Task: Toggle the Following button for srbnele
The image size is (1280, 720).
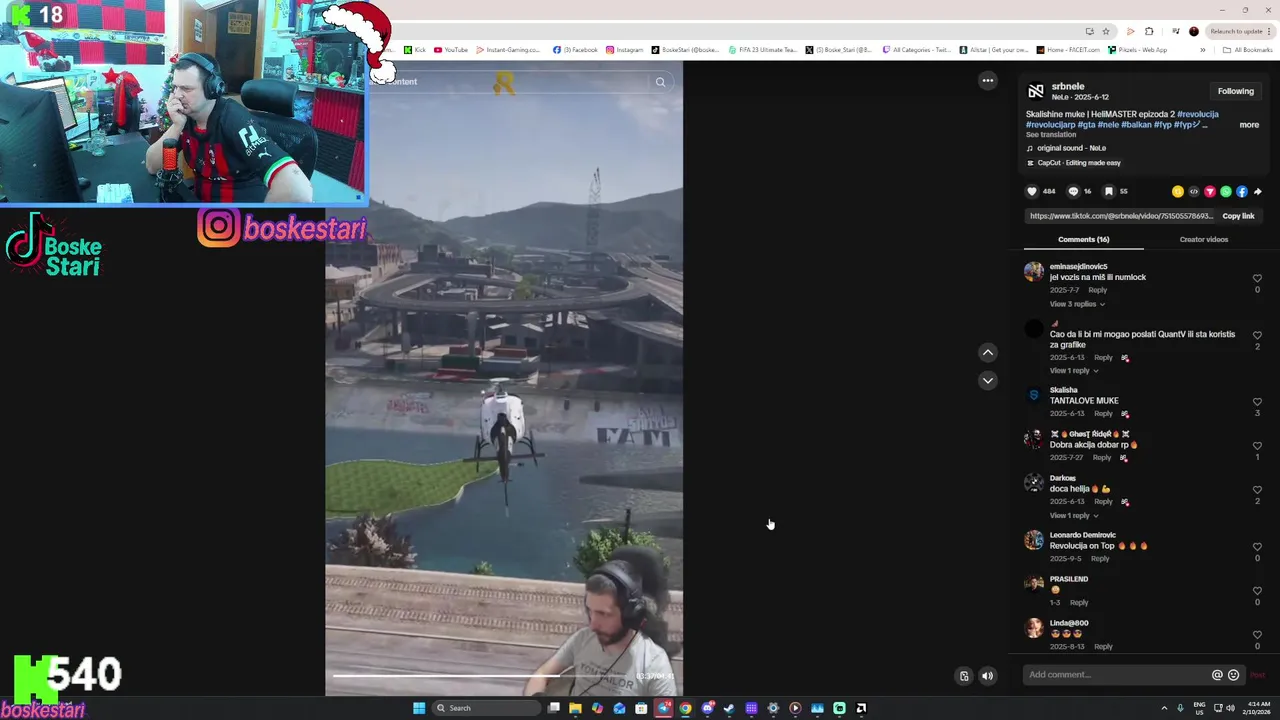Action: (x=1235, y=91)
